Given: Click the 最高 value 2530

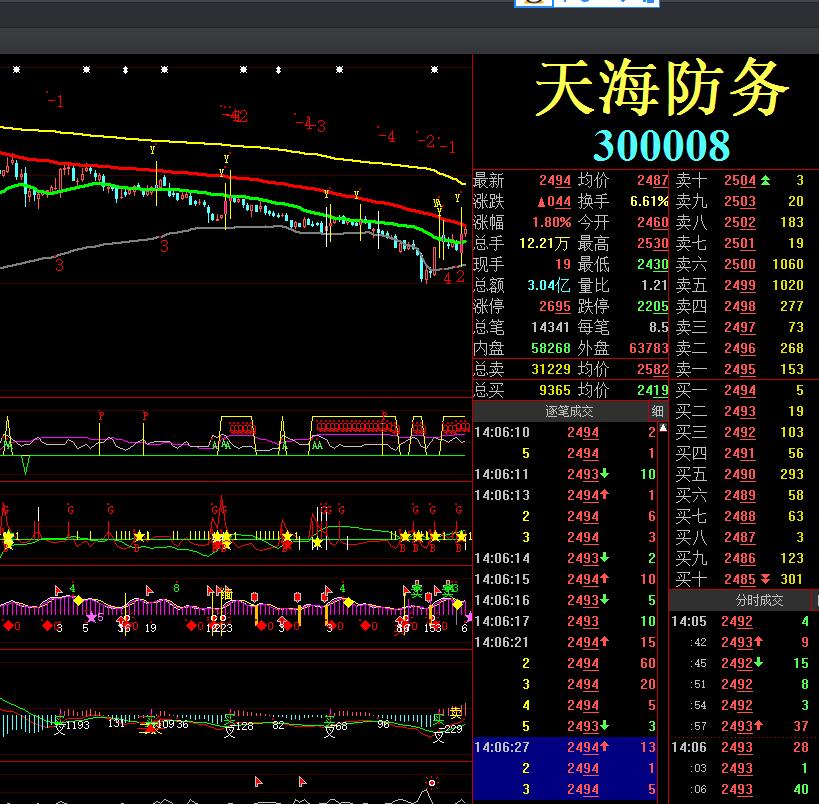Looking at the screenshot, I should (652, 243).
